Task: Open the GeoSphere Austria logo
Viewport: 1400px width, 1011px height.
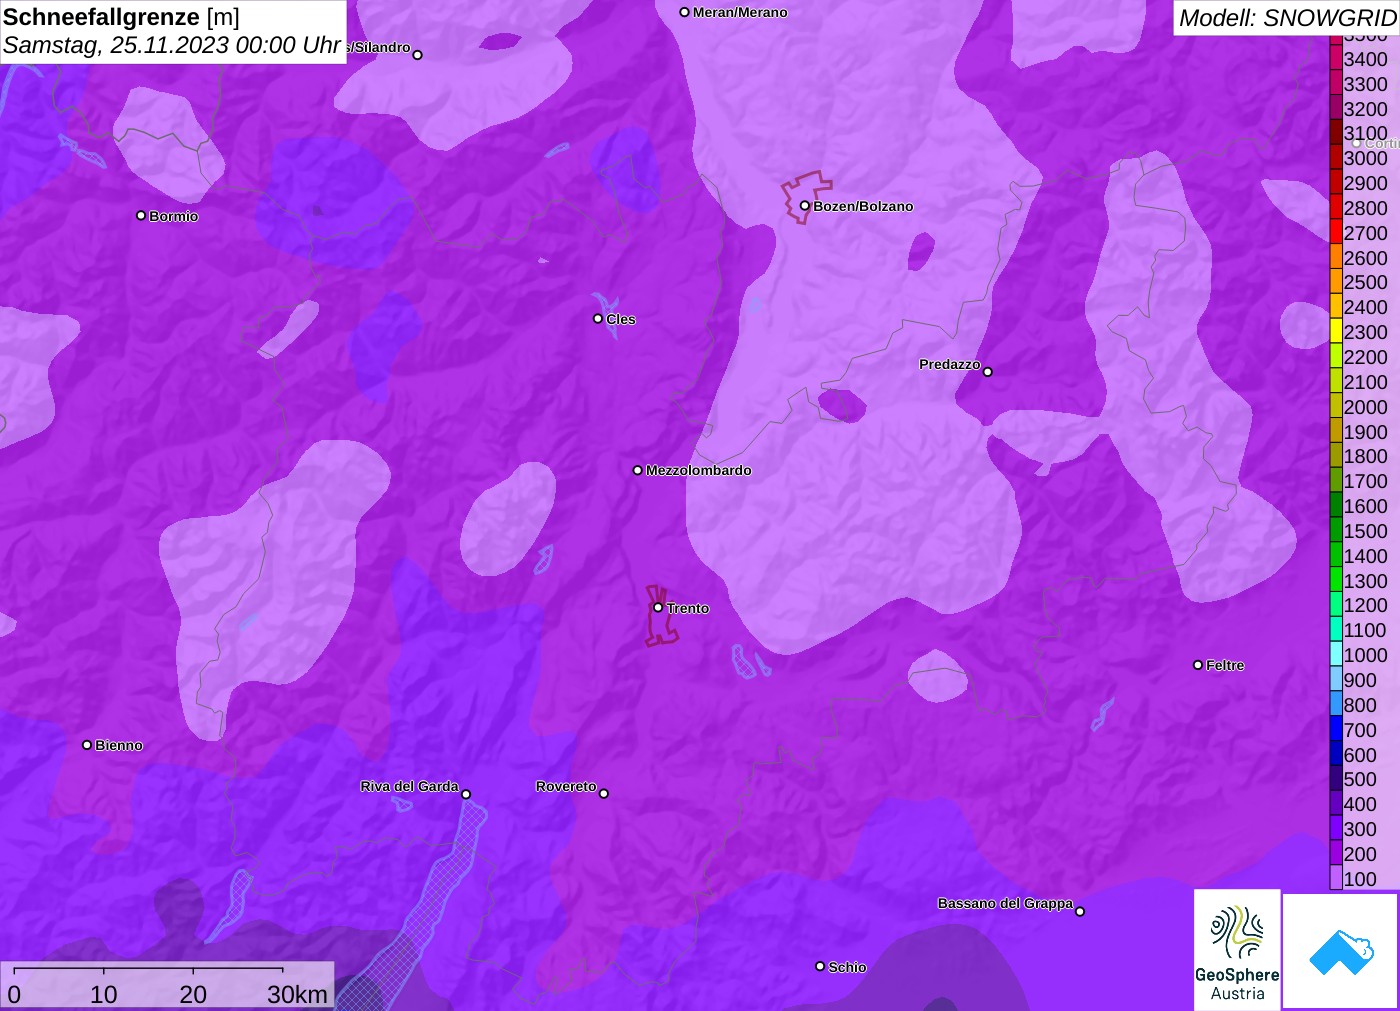Action: [1237, 950]
